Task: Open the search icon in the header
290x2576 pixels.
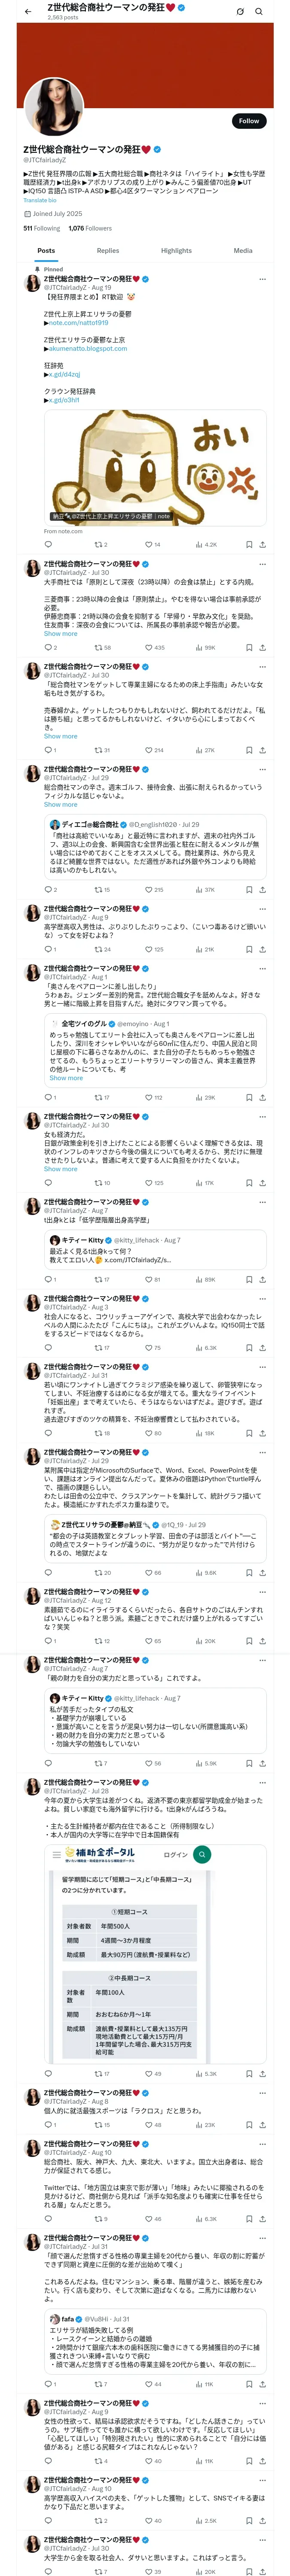Action: [259, 11]
